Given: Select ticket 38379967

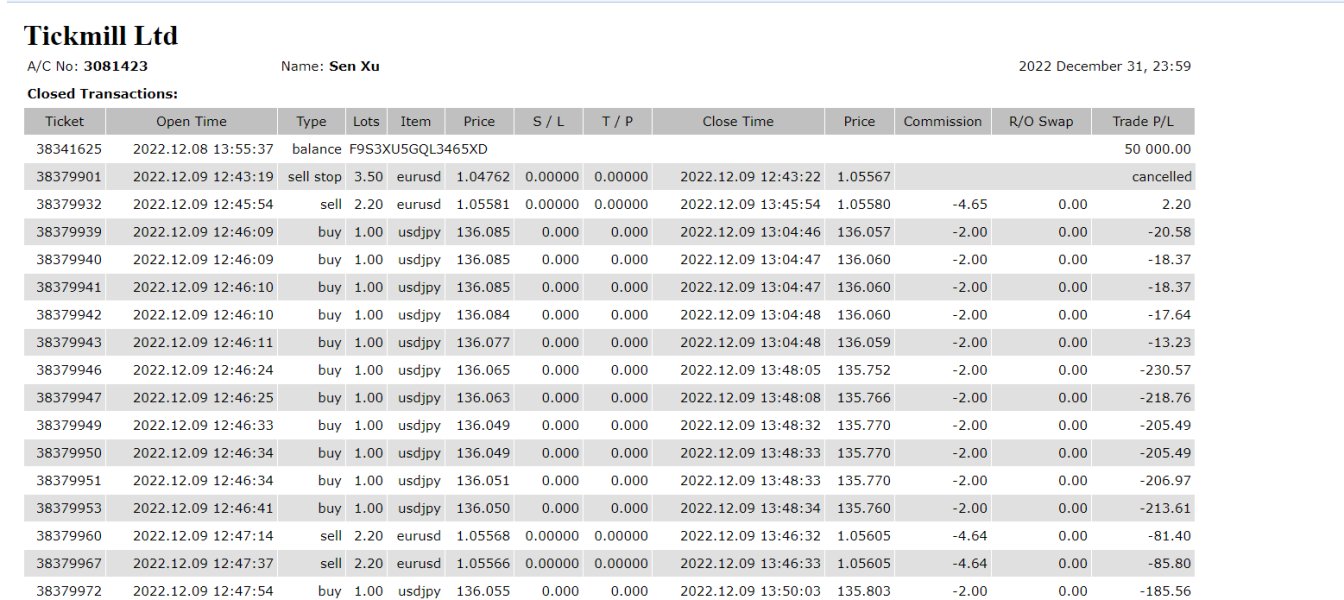Looking at the screenshot, I should click(68, 564).
